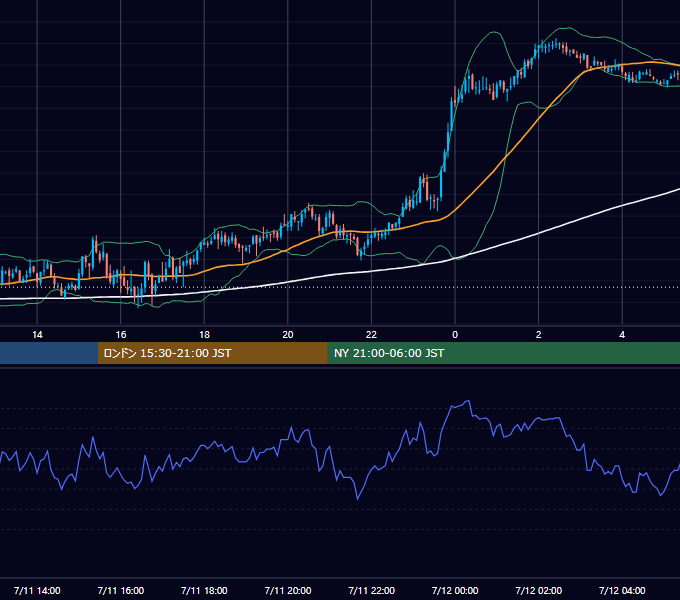Click hour label 22 on price chart axis
This screenshot has height=600, width=680.
tap(371, 334)
